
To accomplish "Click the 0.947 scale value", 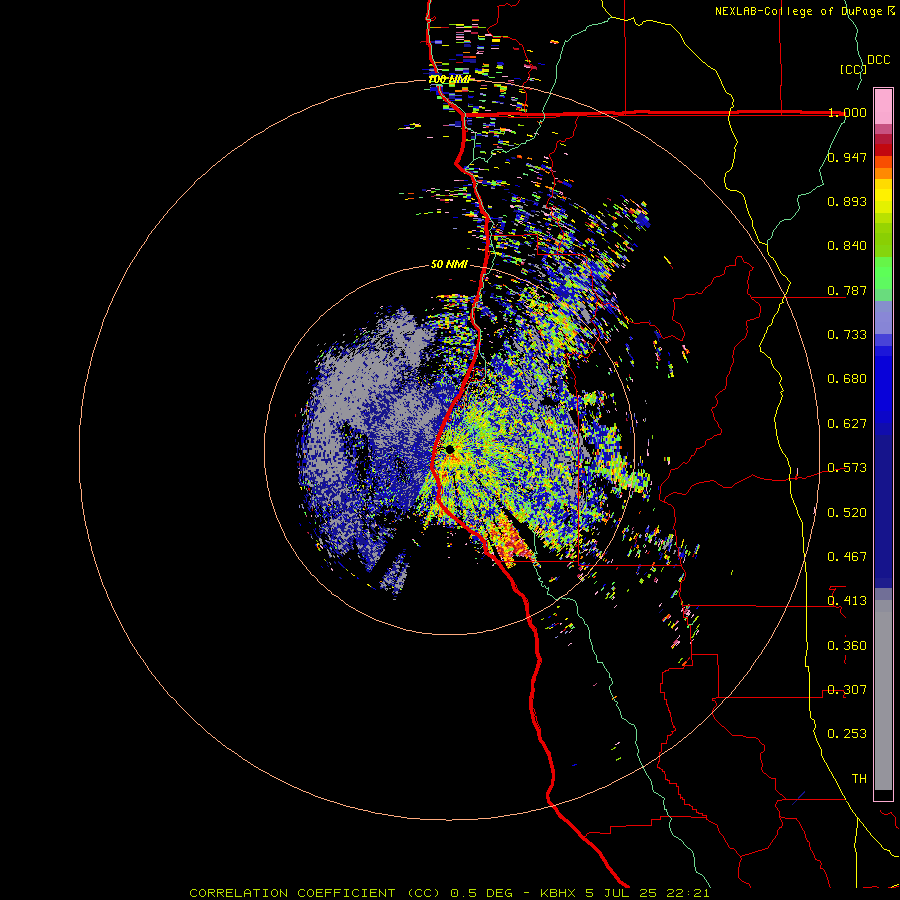I will tap(847, 157).
